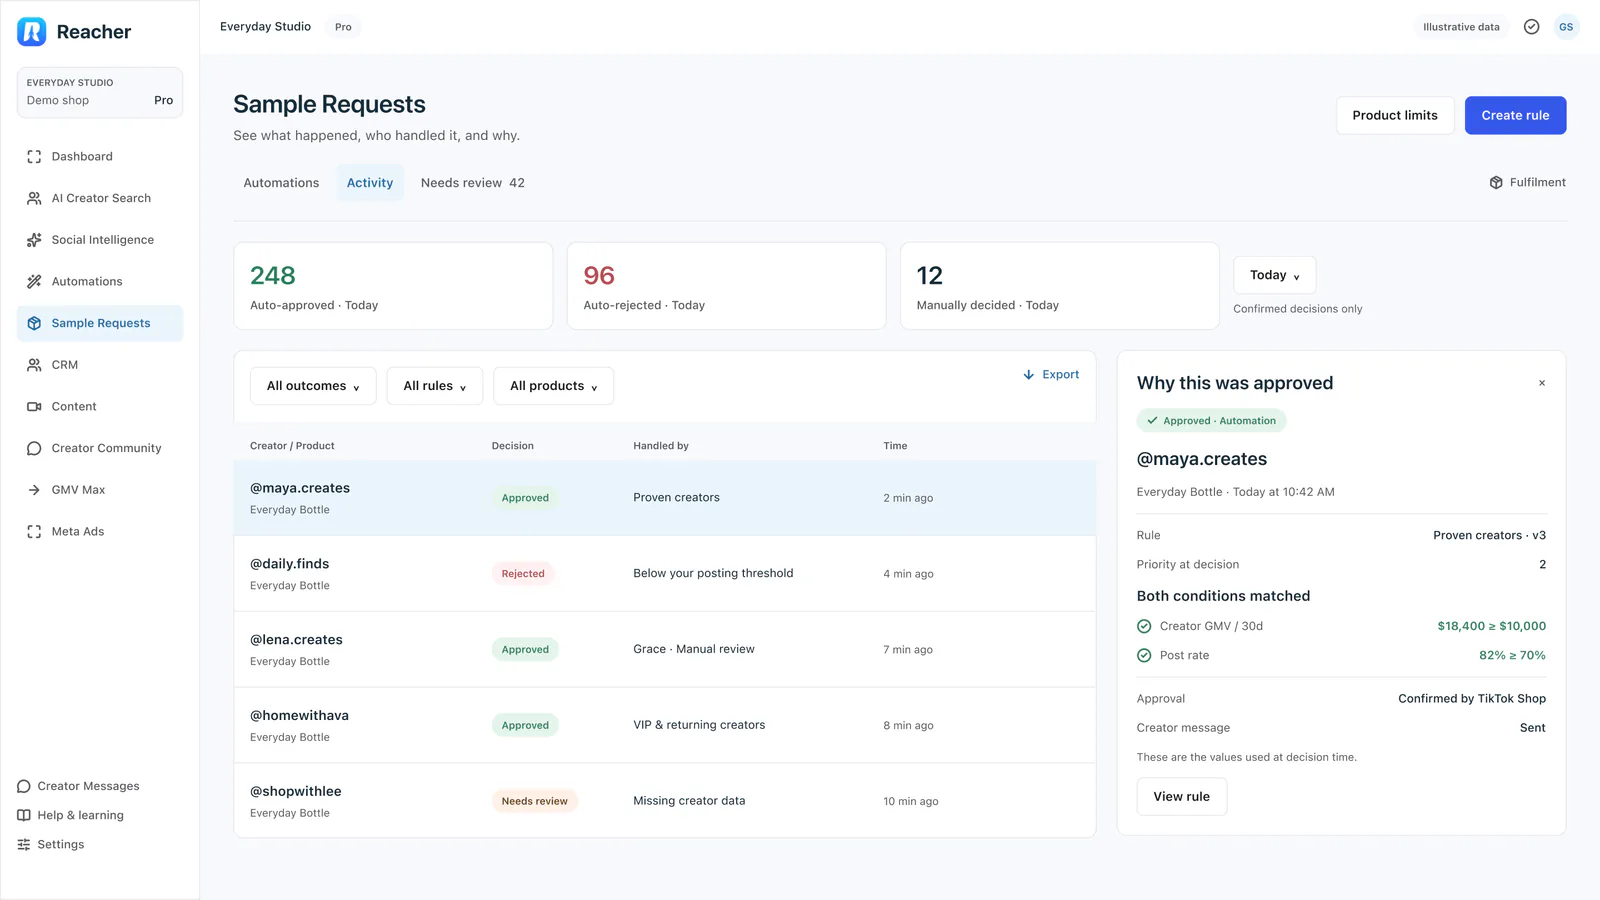Select the @daily.finds row

tap(665, 574)
